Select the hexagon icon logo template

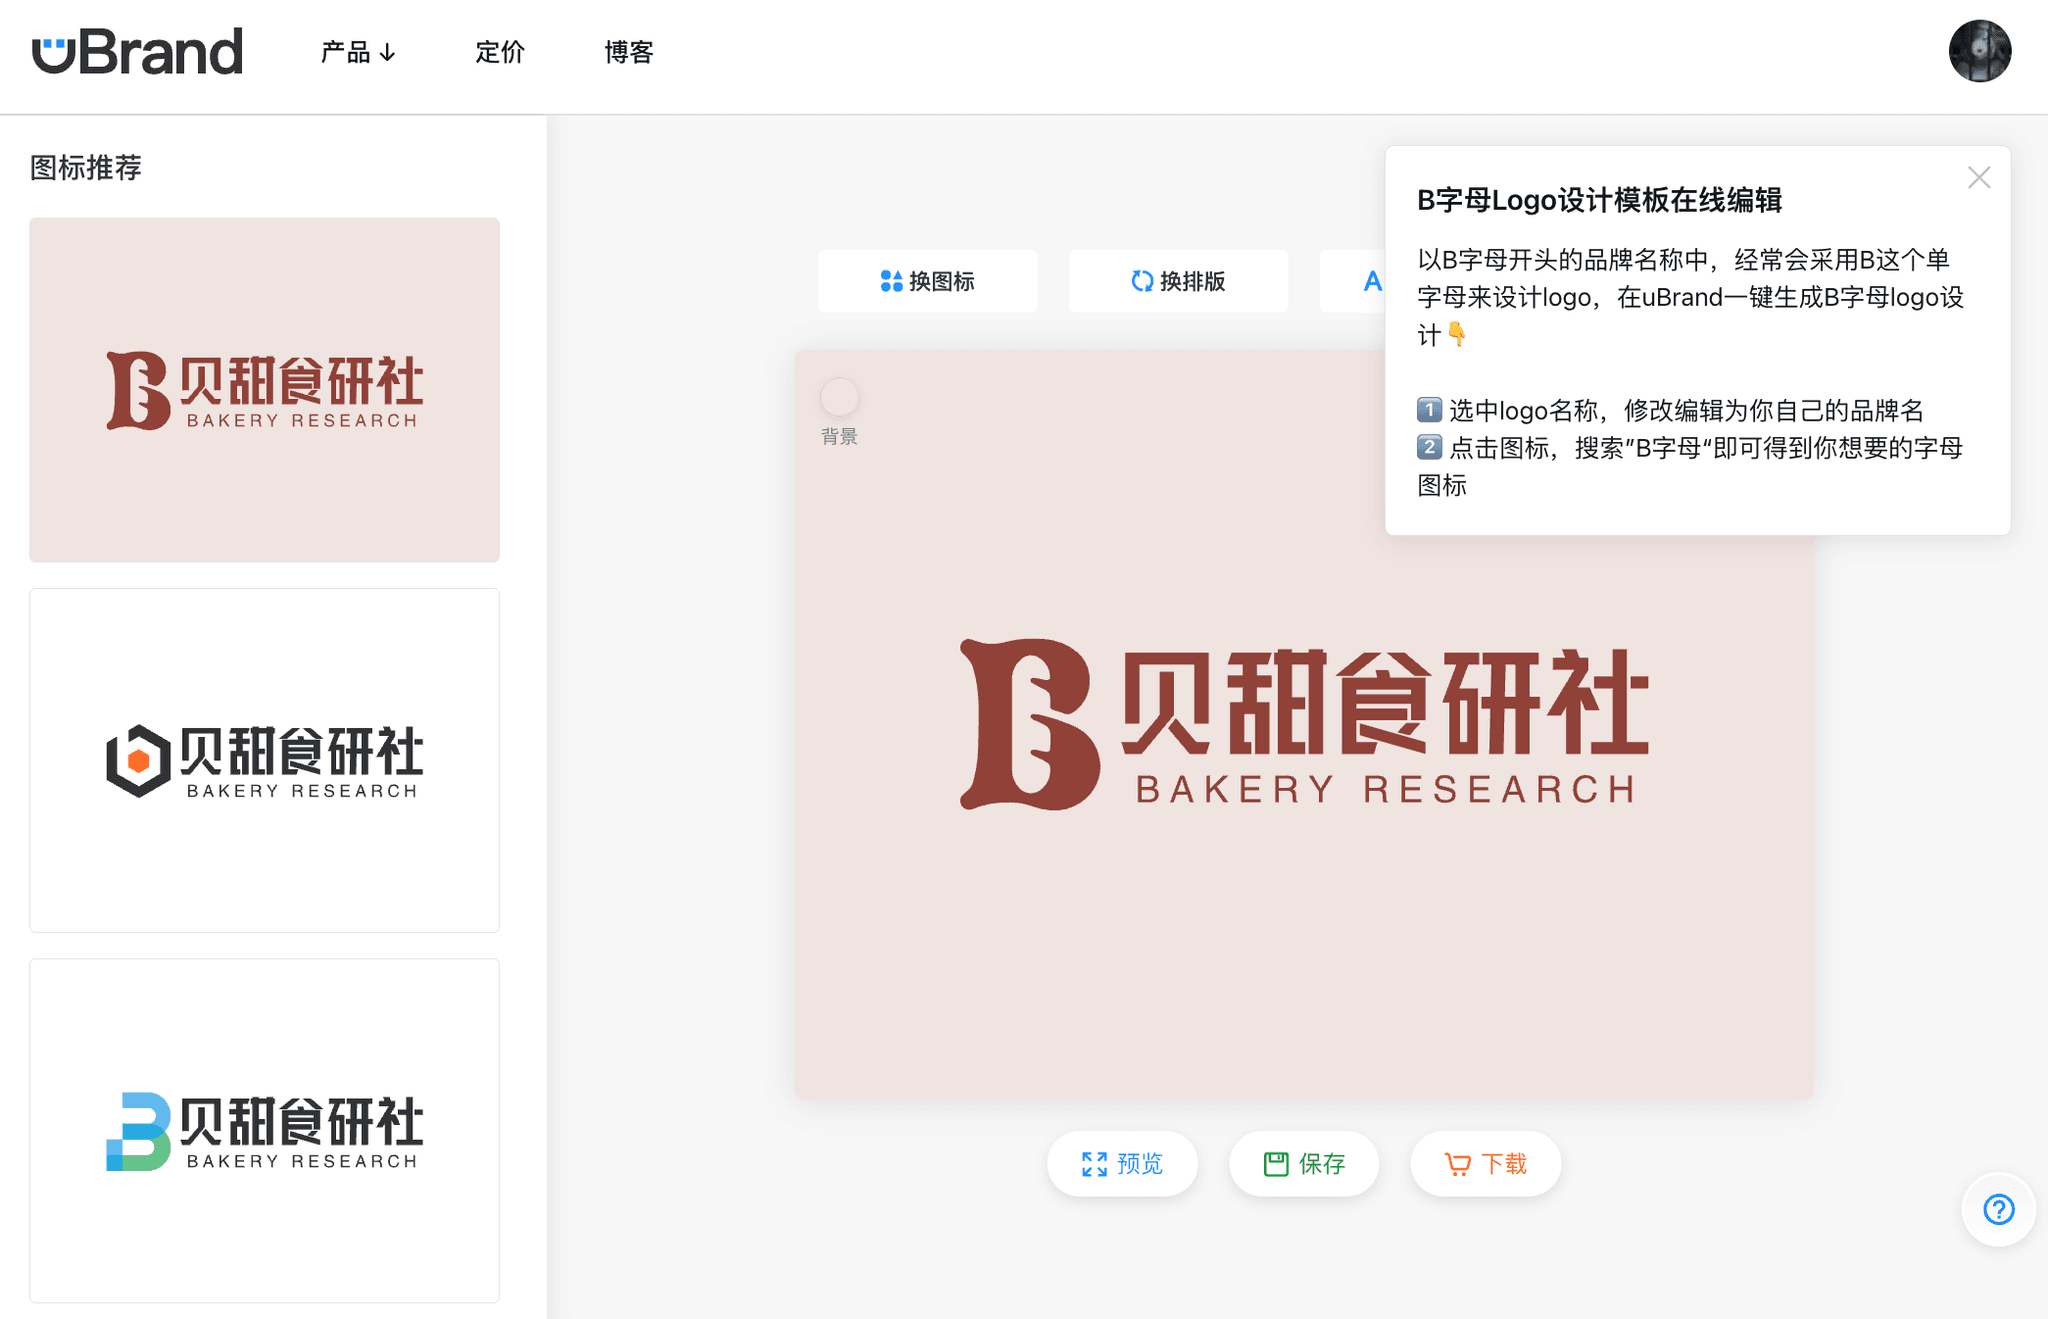(x=264, y=760)
